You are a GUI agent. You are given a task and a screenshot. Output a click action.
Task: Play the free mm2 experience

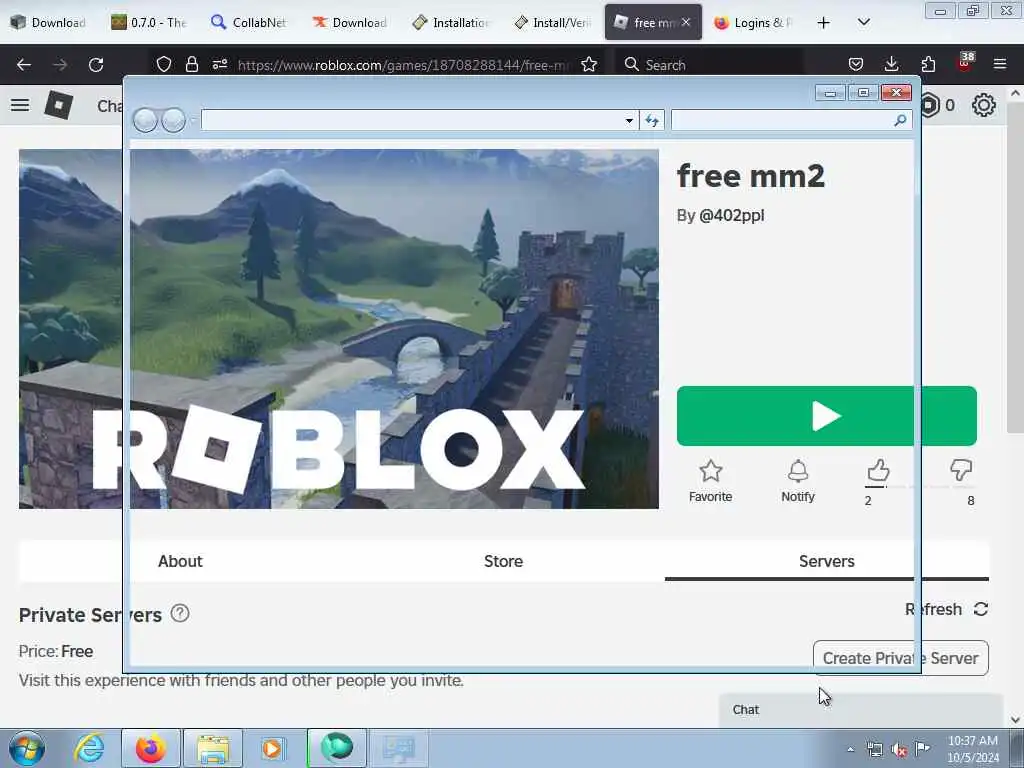click(827, 416)
